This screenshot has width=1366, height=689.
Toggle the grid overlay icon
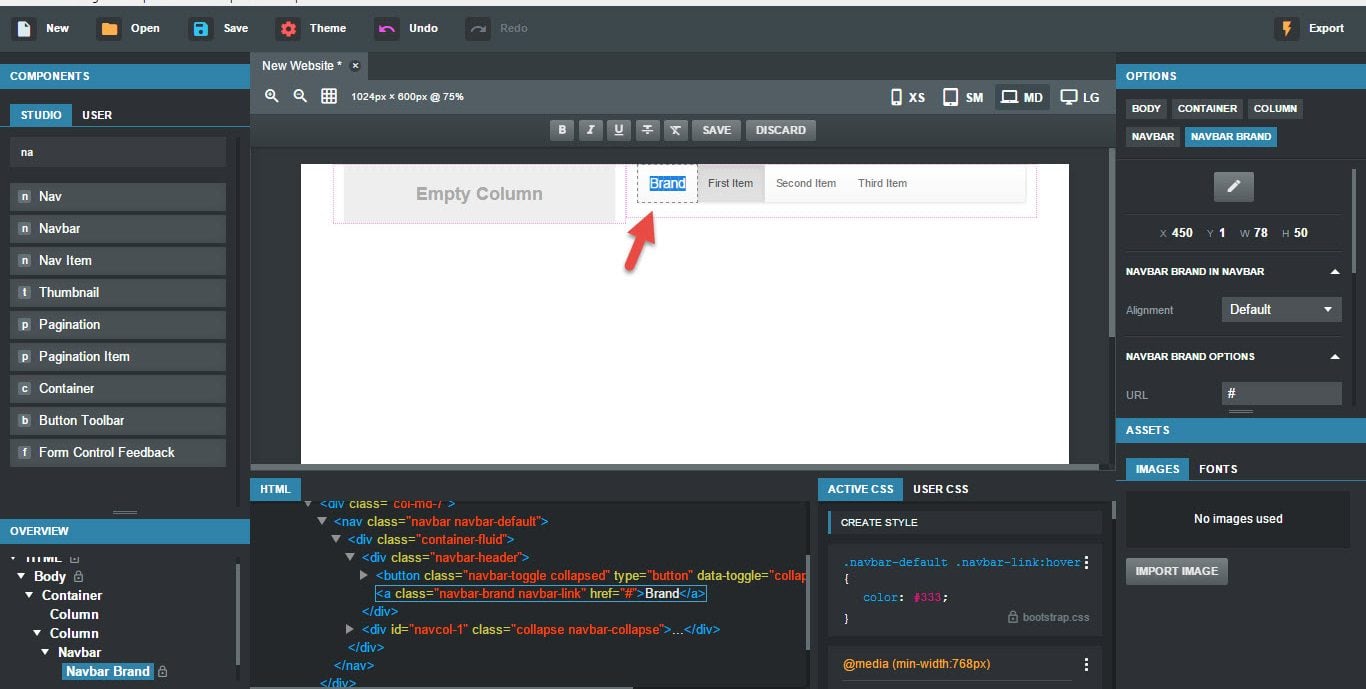point(329,96)
